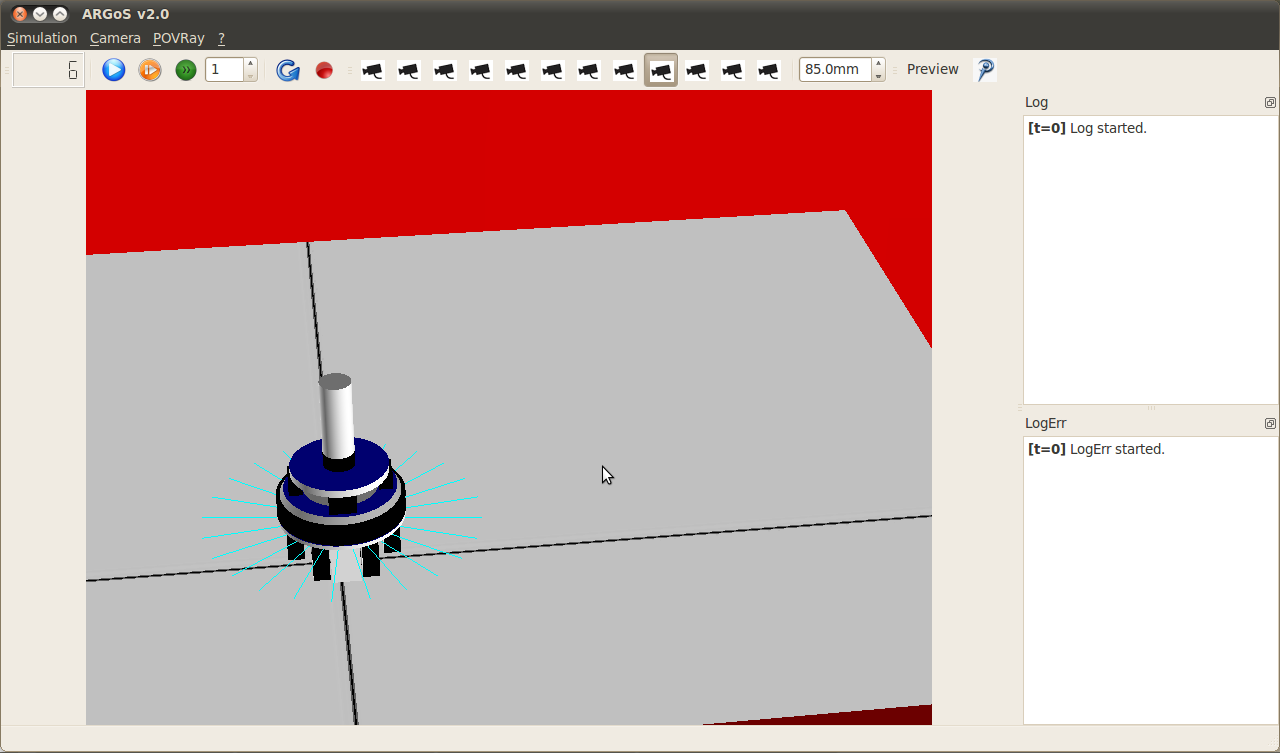This screenshot has width=1280, height=753.
Task: Float the Log panel with its undock button
Action: pos(1270,102)
